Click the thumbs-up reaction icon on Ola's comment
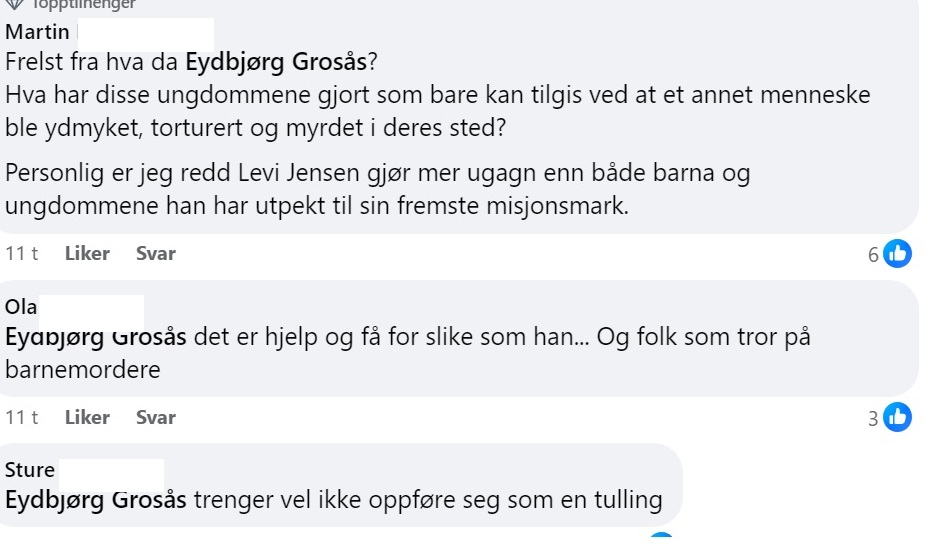 click(x=897, y=417)
